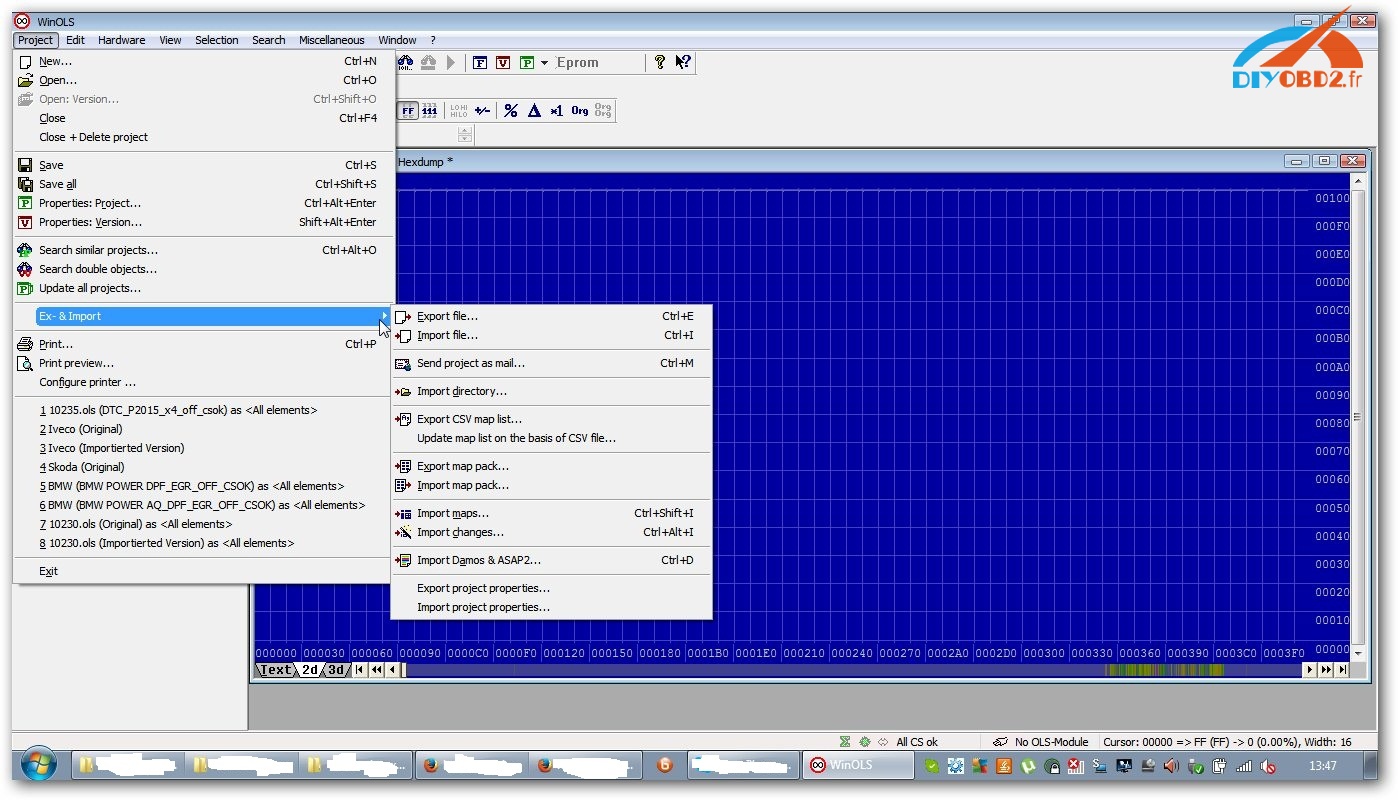Open Properties: Project...
Image resolution: width=1398 pixels, height=800 pixels.
[201, 203]
